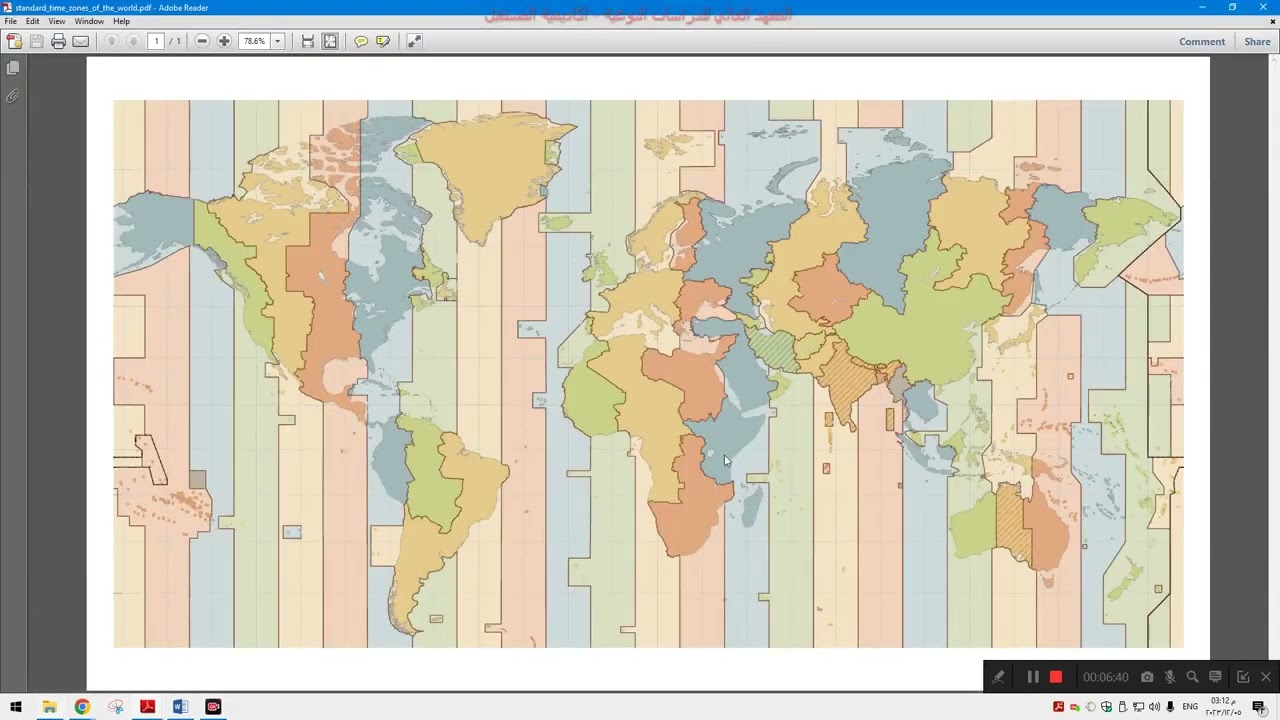Click the 78.6% zoom value field

click(x=254, y=41)
